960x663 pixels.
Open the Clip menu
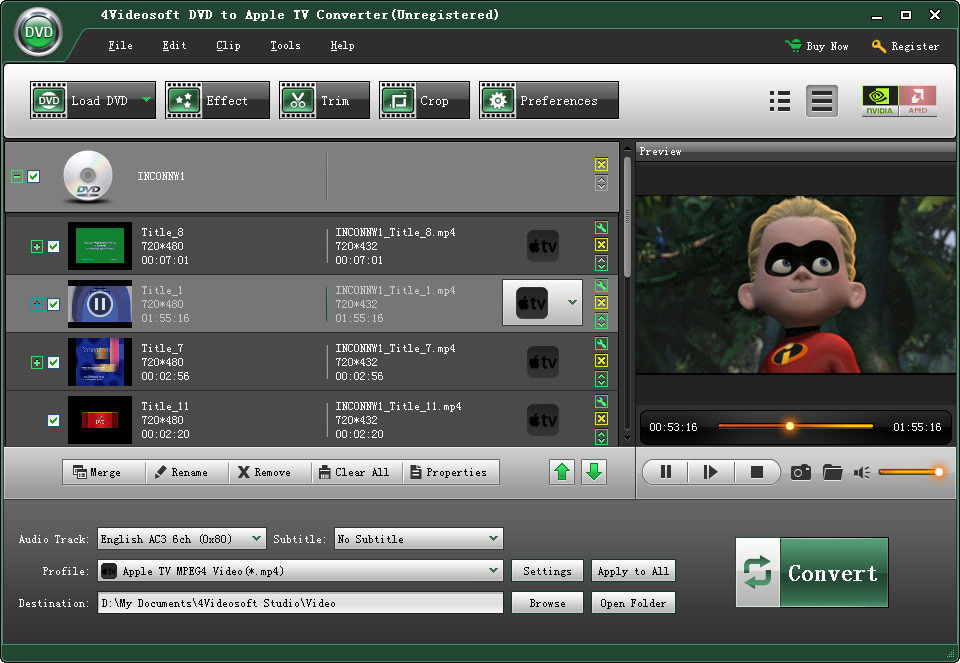click(228, 45)
